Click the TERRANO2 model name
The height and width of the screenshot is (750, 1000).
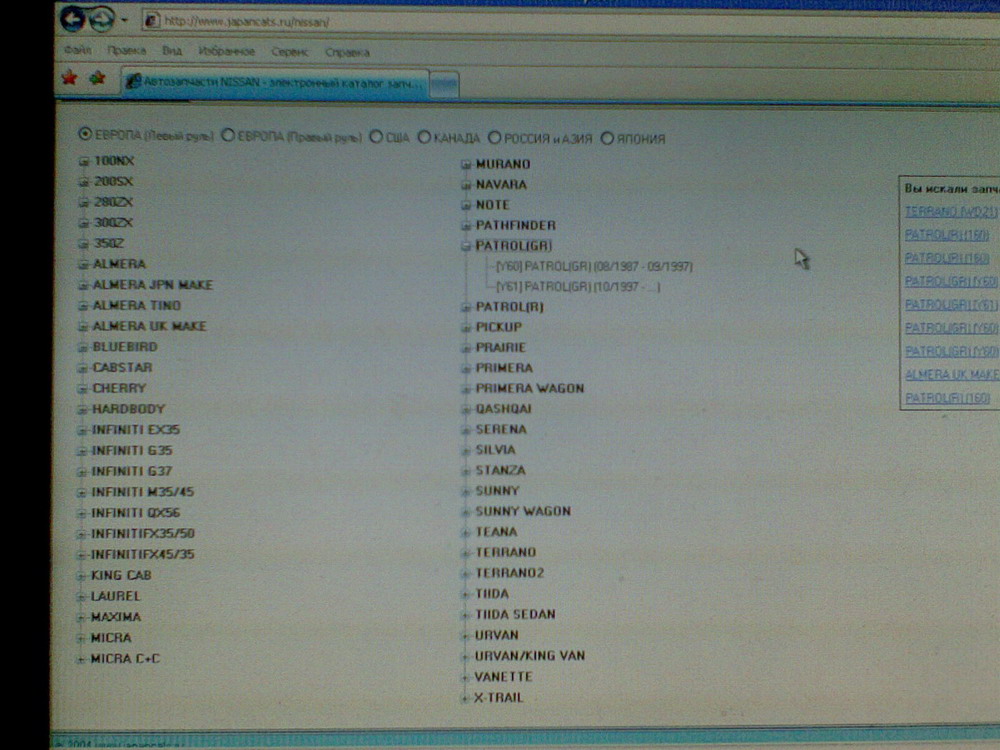click(x=510, y=573)
